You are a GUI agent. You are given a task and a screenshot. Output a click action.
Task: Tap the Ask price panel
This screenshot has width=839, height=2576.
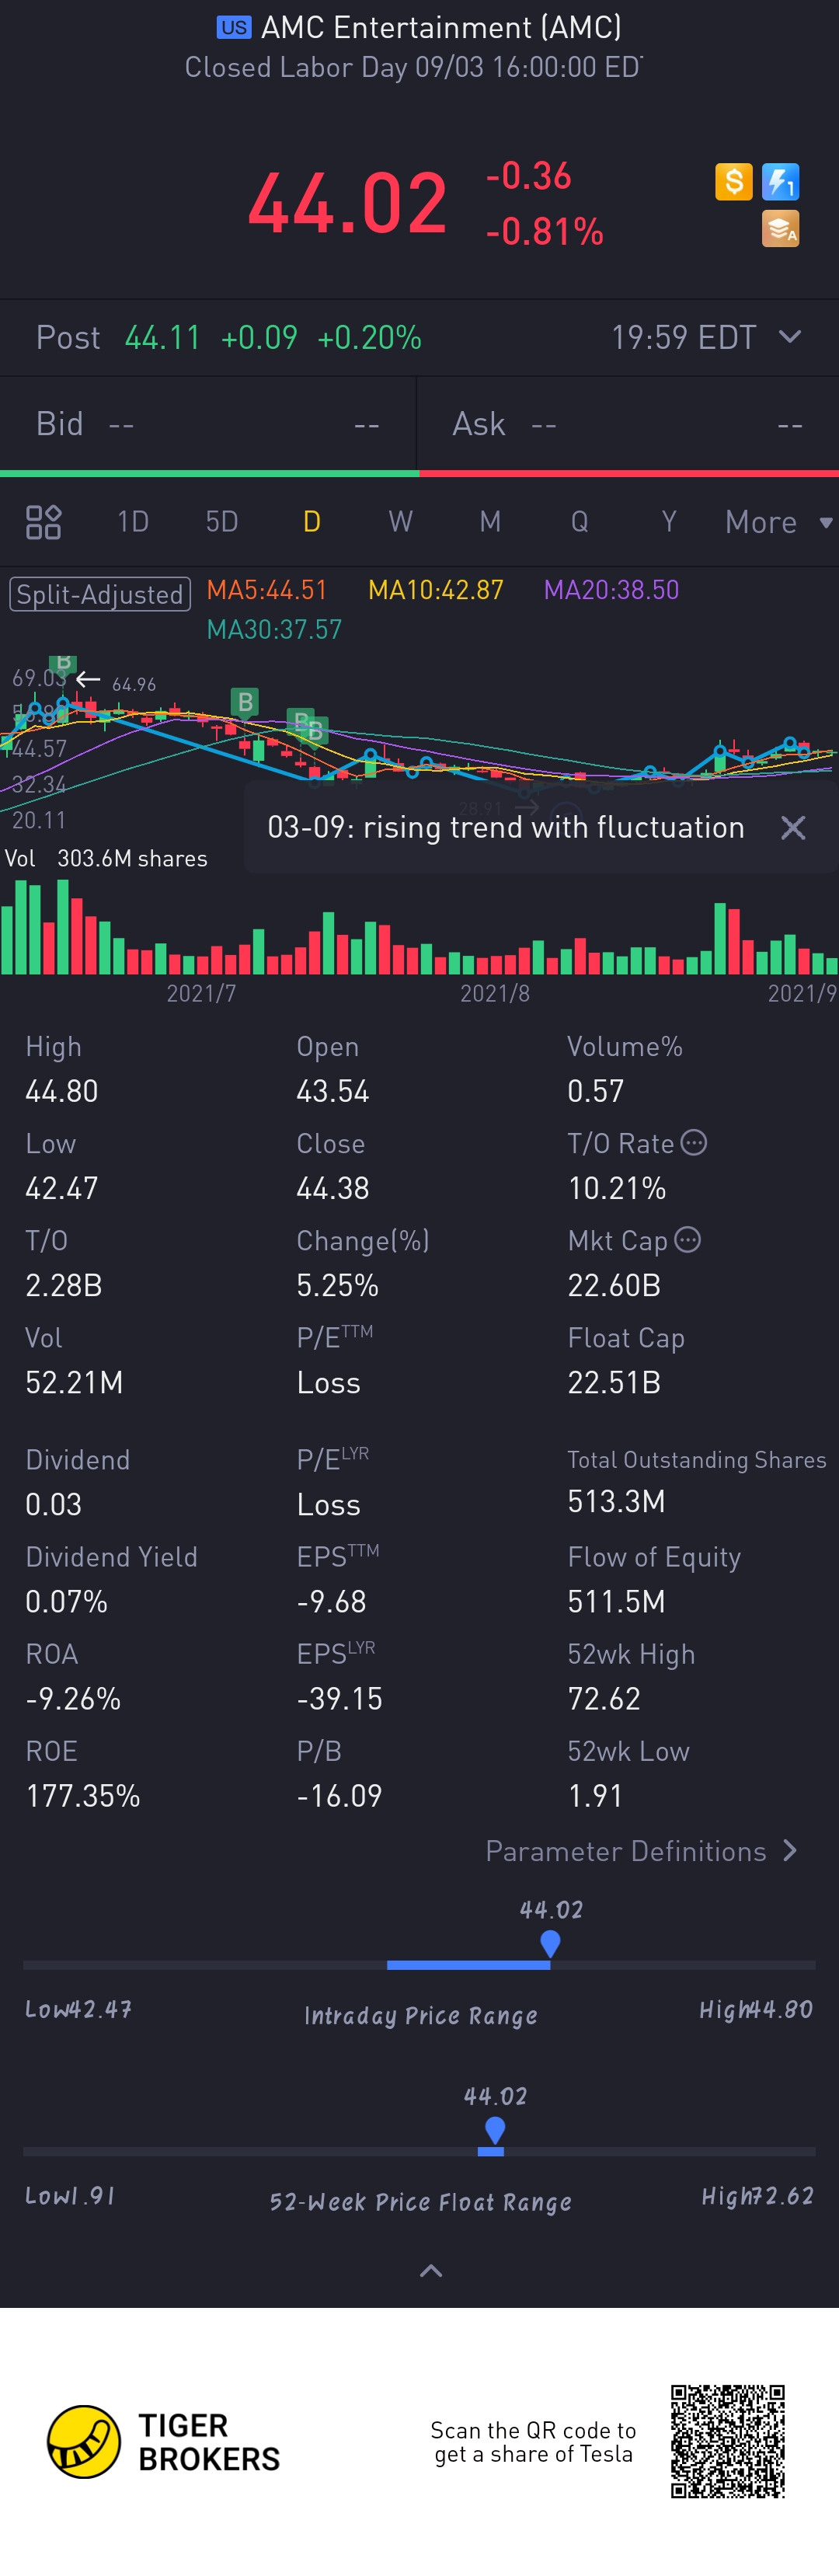click(628, 424)
